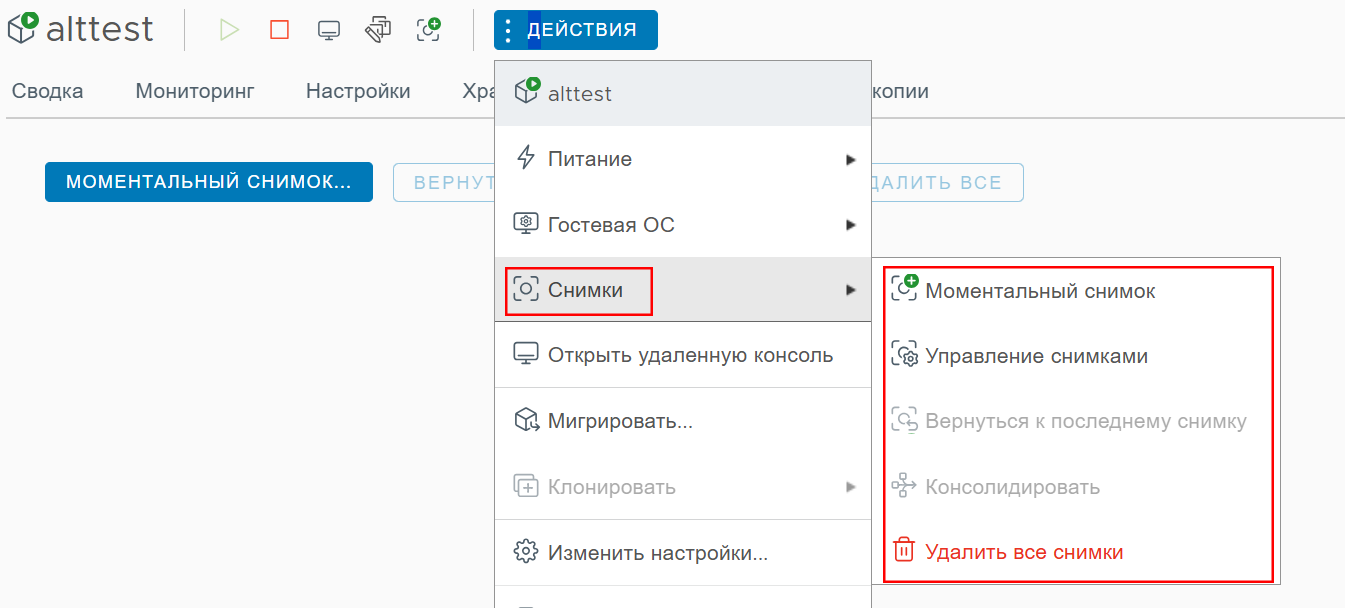The image size is (1345, 608).
Task: Click the red Power Off square icon
Action: pyautogui.click(x=279, y=30)
